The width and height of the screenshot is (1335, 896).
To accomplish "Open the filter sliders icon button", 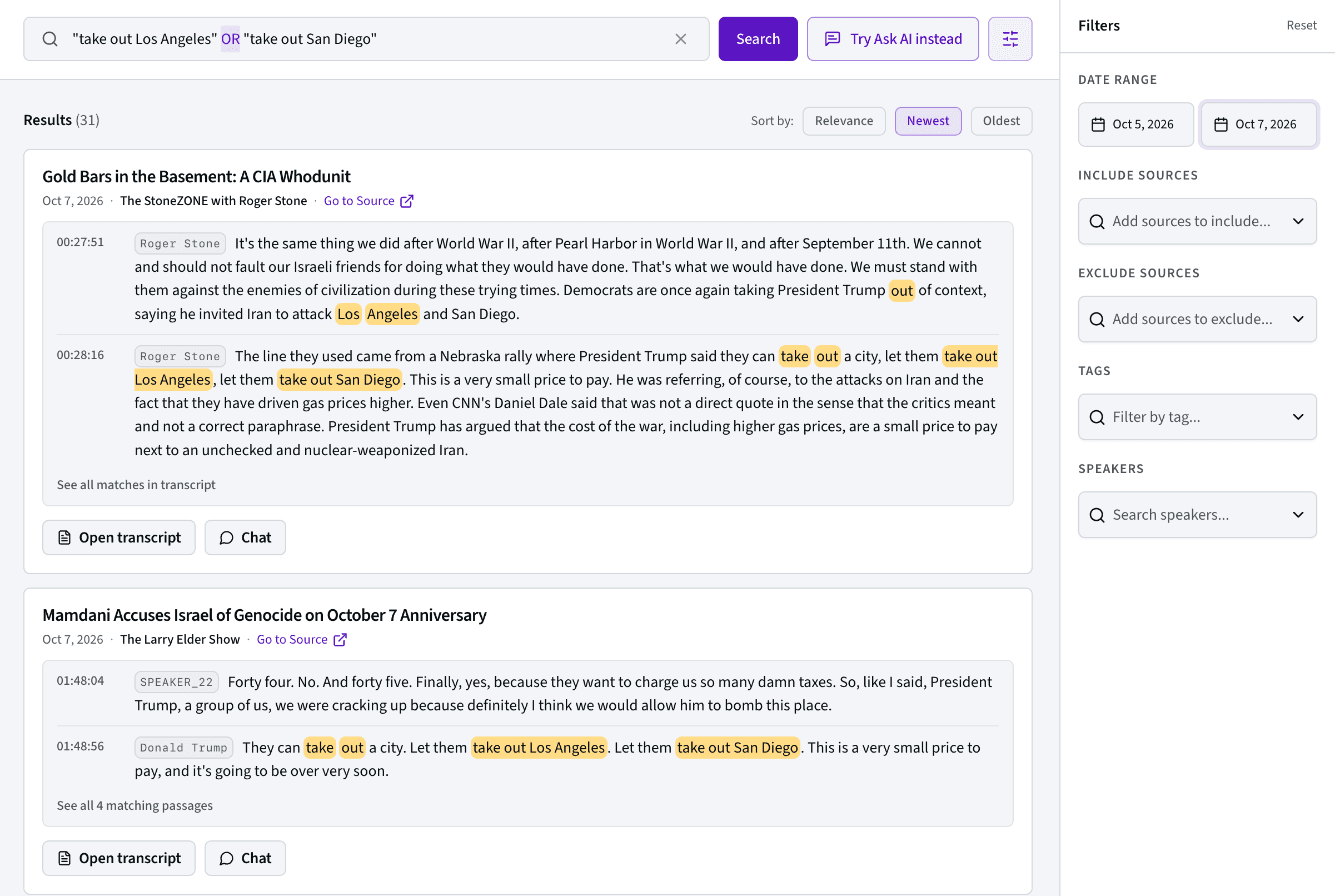I will [x=1010, y=39].
